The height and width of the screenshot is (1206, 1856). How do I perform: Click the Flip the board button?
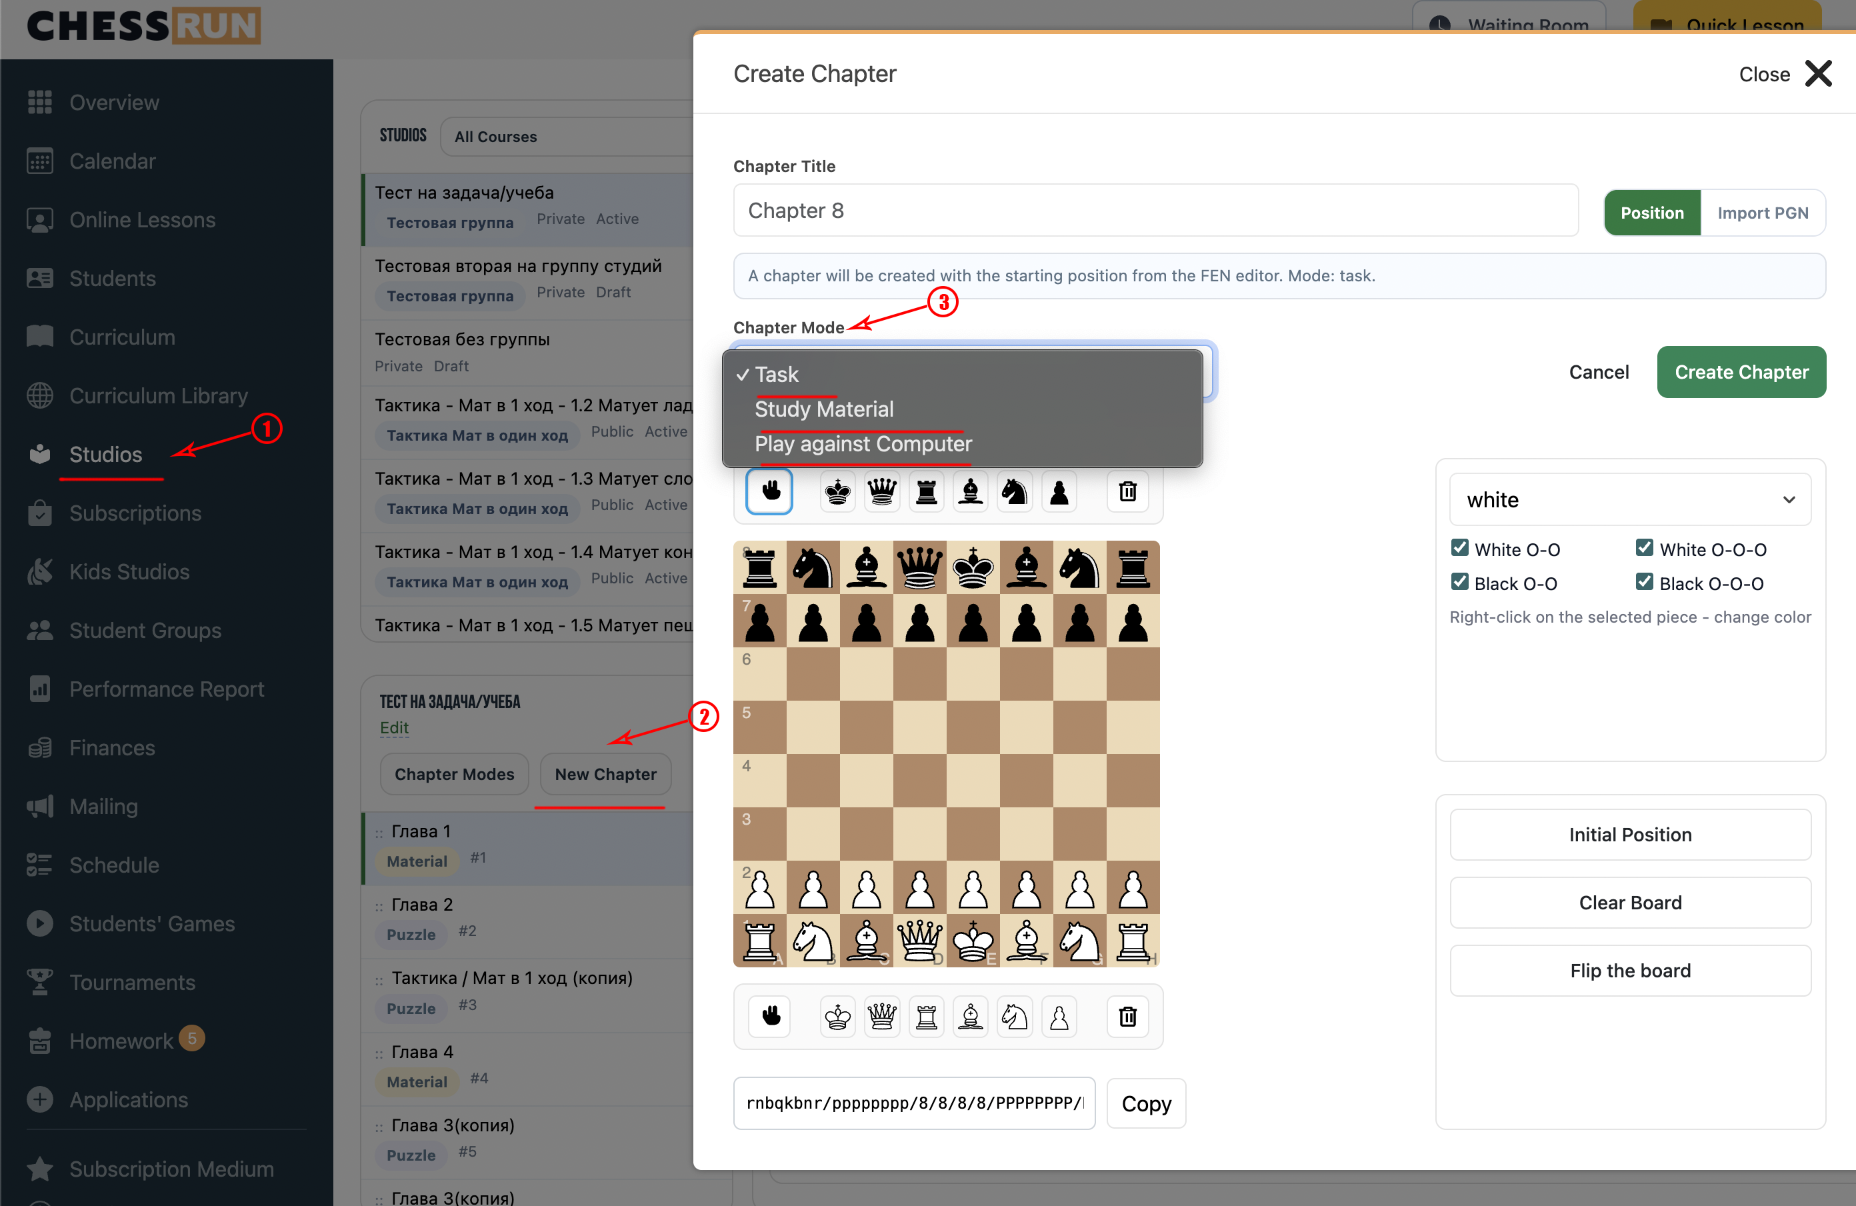click(1630, 971)
